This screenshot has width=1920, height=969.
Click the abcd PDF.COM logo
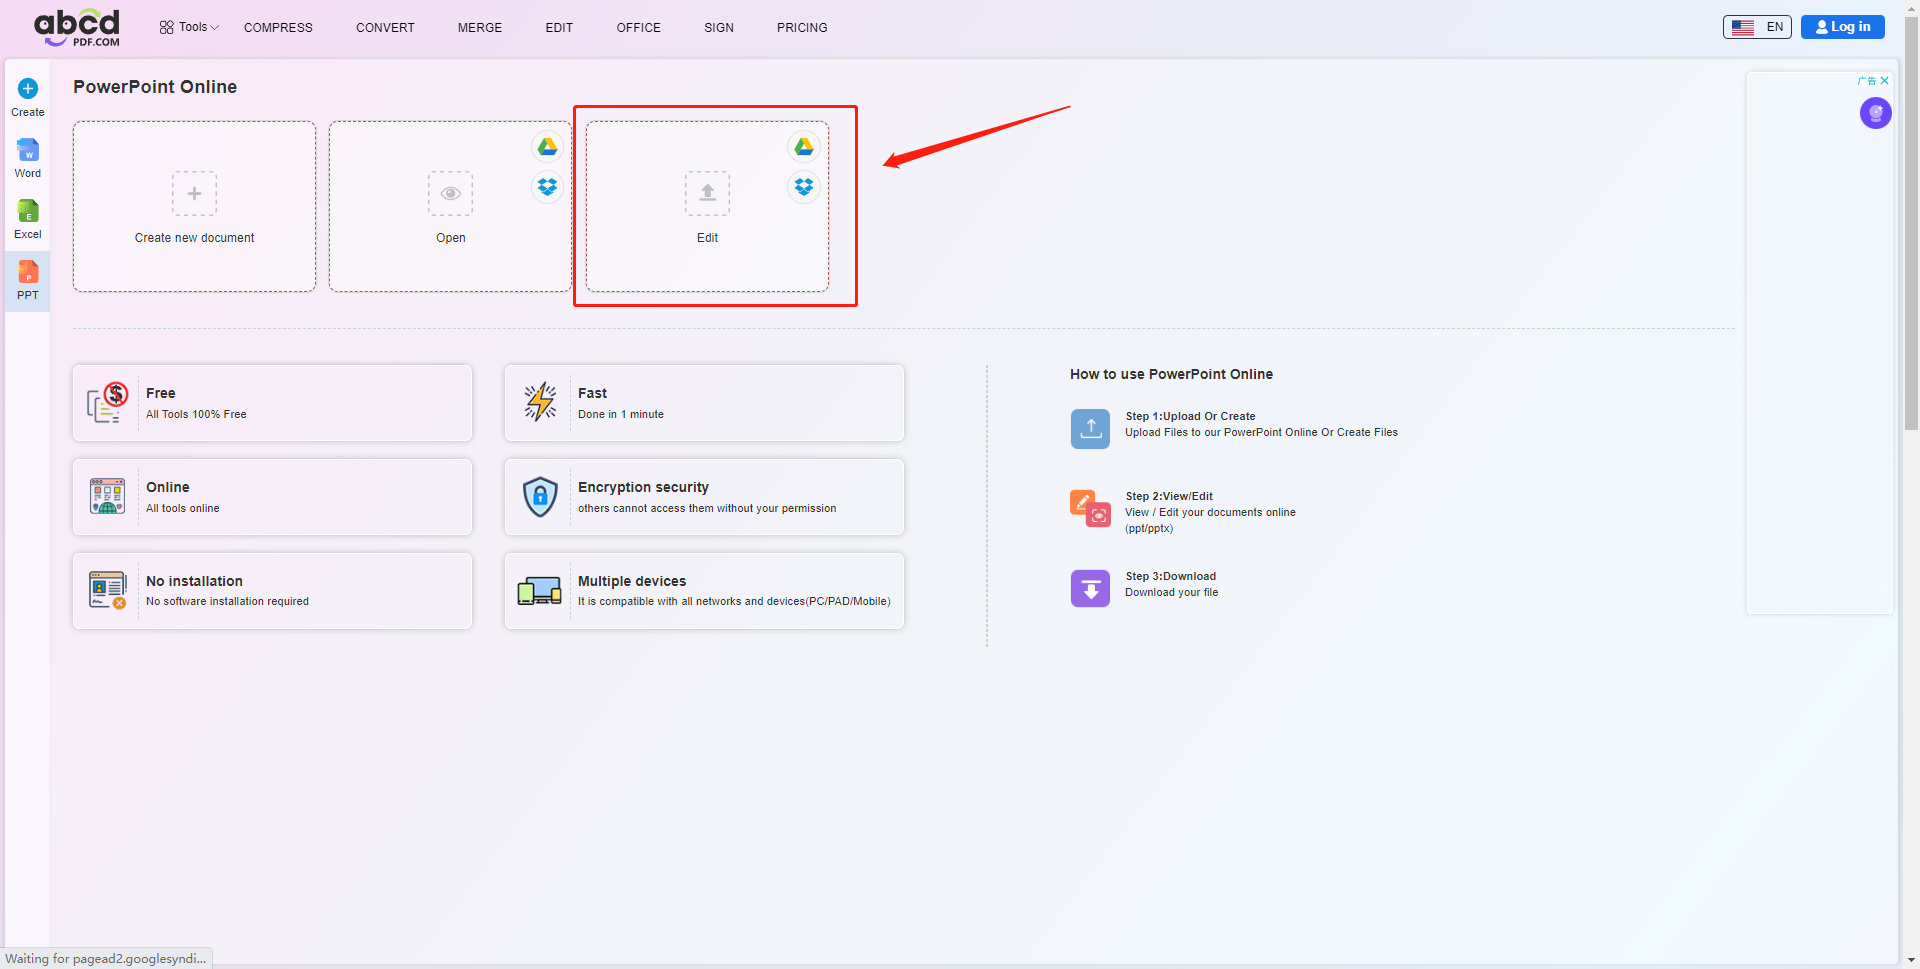tap(77, 27)
